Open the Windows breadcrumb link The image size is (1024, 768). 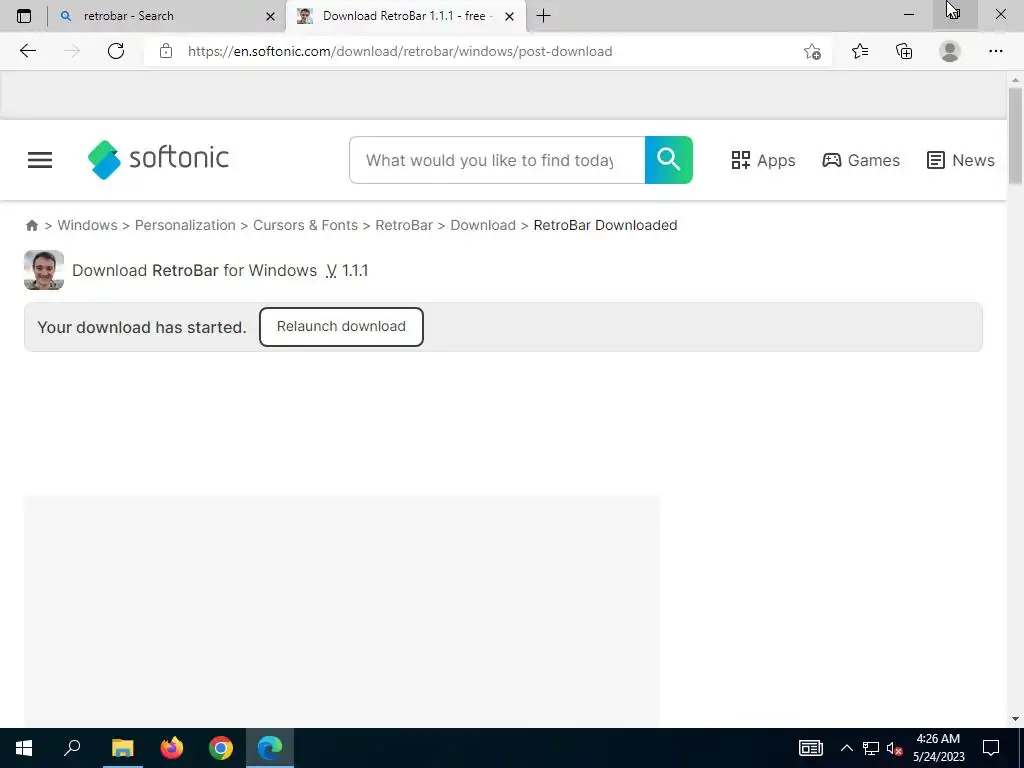tap(88, 225)
